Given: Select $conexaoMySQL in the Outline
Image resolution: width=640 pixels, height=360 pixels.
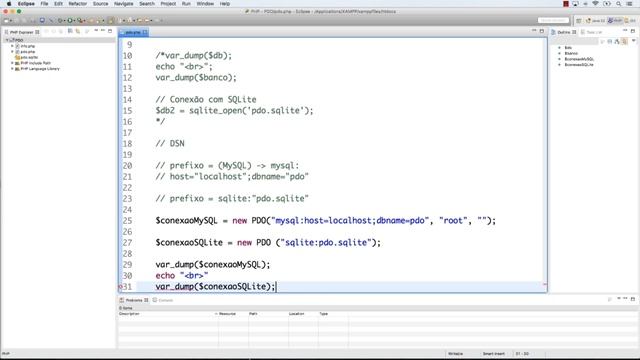Looking at the screenshot, I should pos(579,59).
